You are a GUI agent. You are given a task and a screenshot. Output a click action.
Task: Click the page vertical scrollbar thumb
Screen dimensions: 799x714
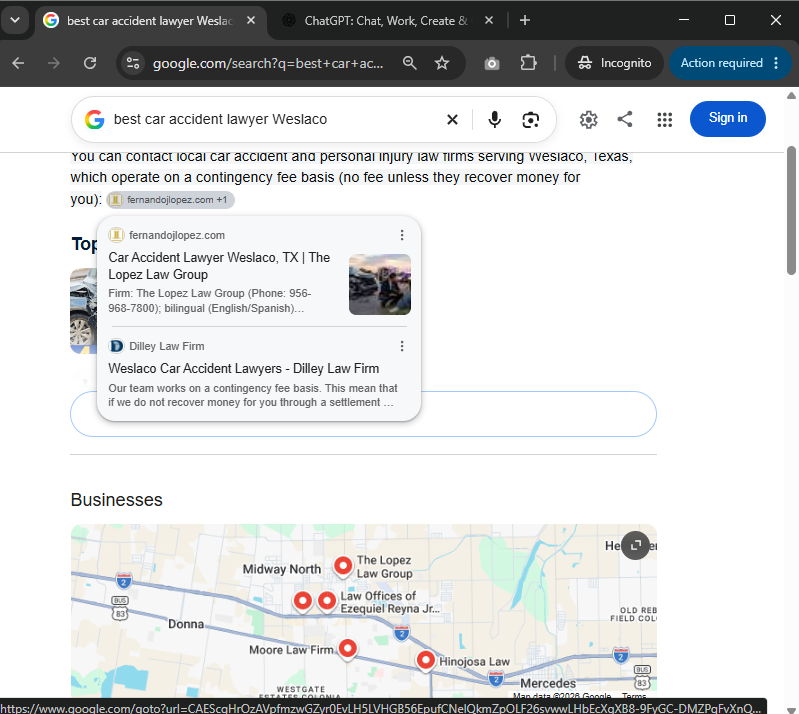[791, 210]
